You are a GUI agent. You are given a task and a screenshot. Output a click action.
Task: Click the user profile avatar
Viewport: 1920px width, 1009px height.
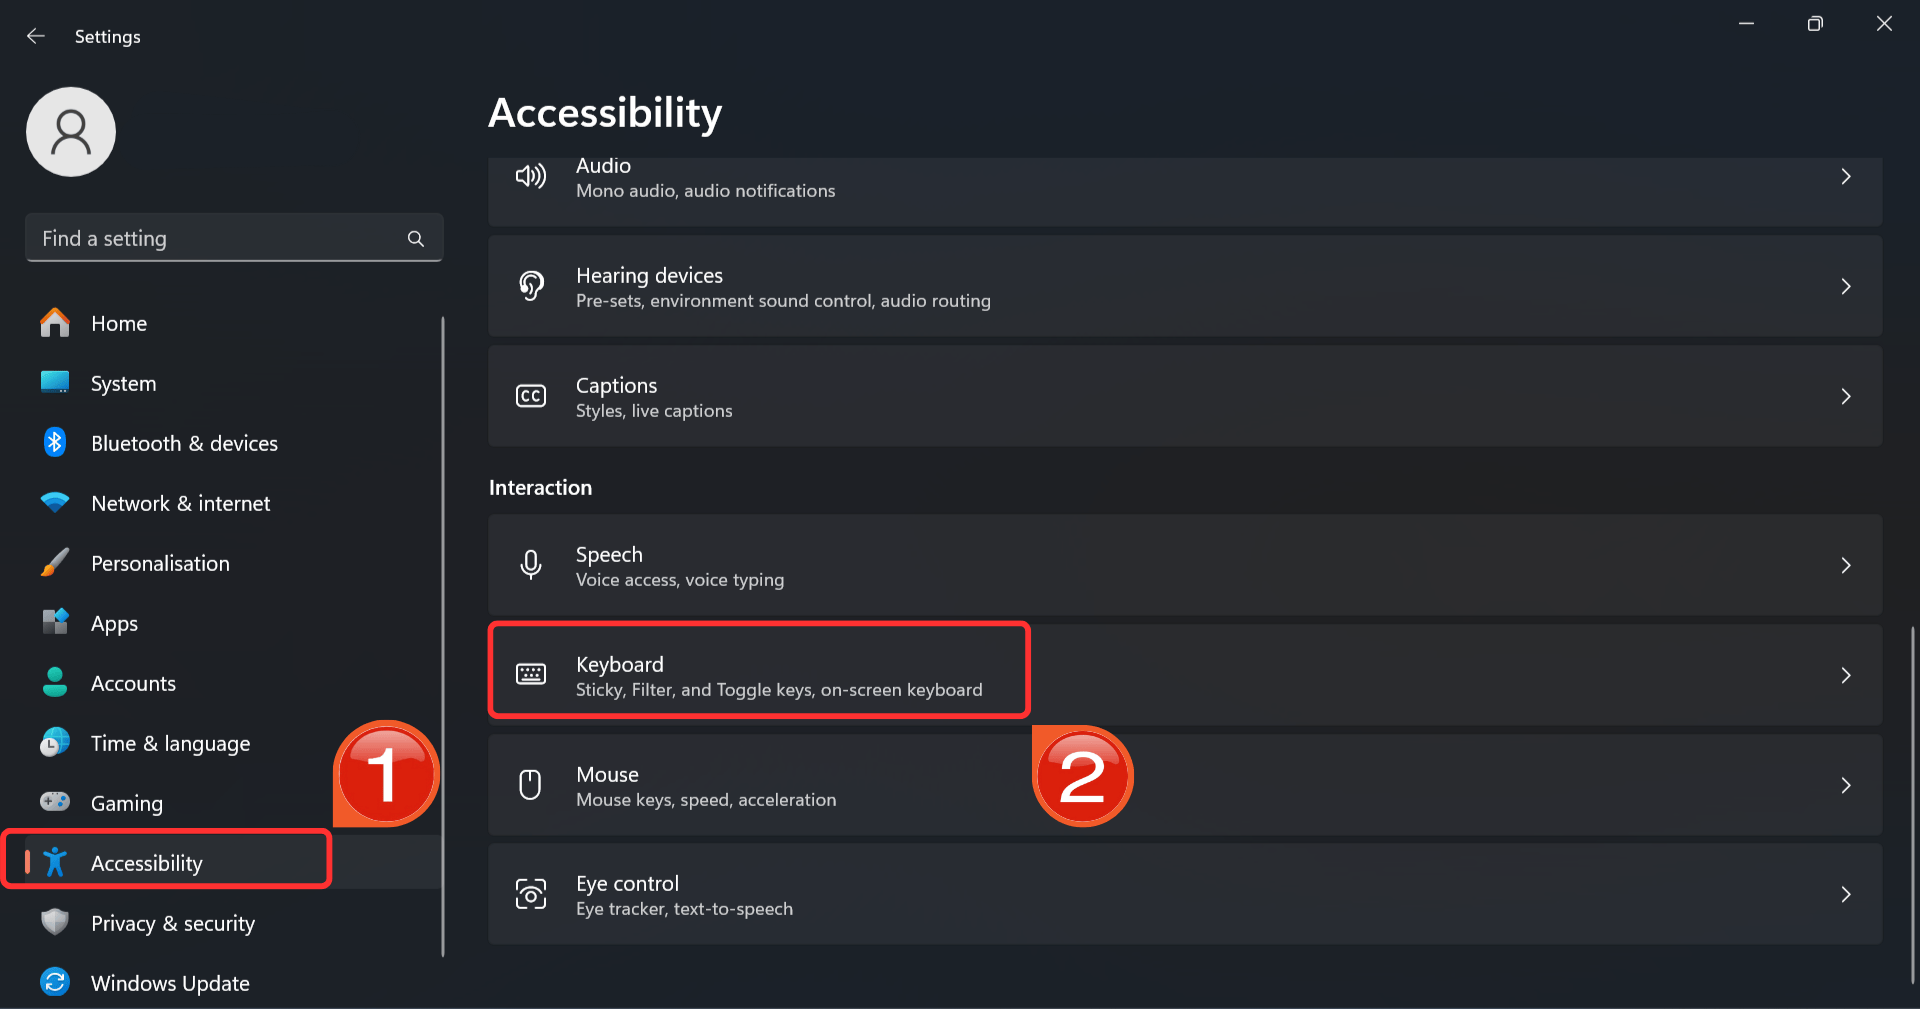point(71,132)
